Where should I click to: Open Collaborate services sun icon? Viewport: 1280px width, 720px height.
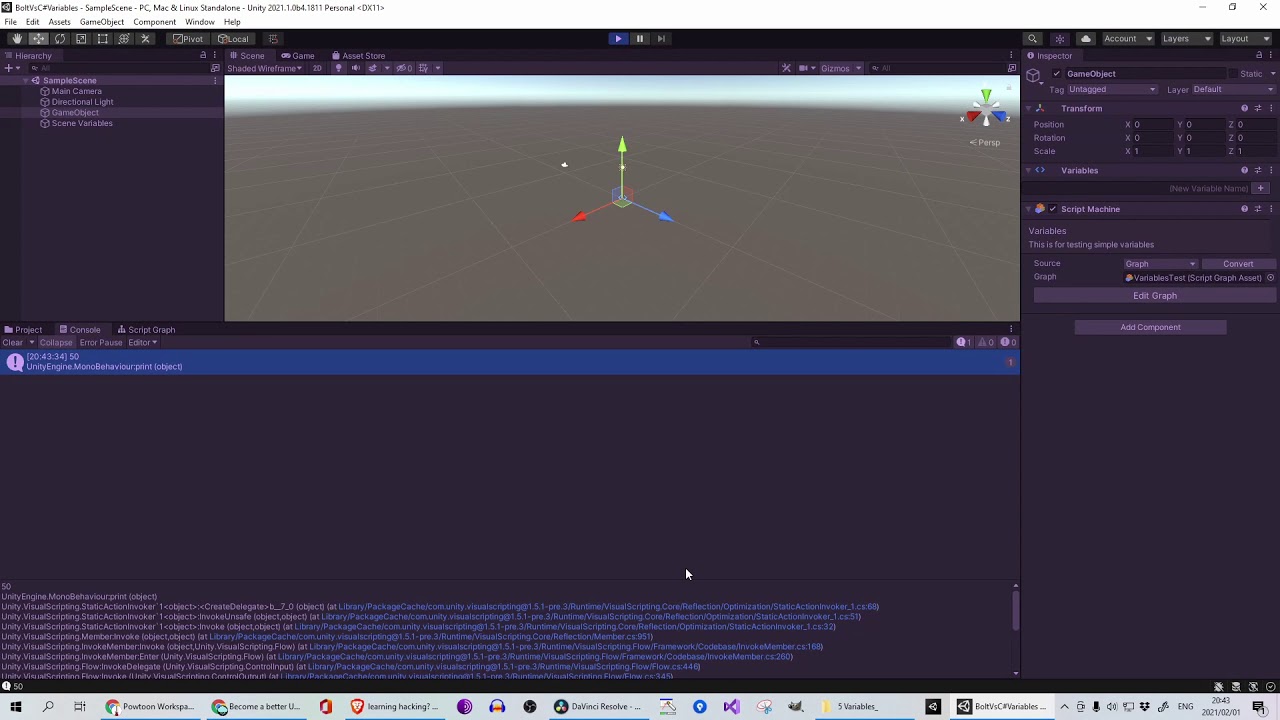1060,39
